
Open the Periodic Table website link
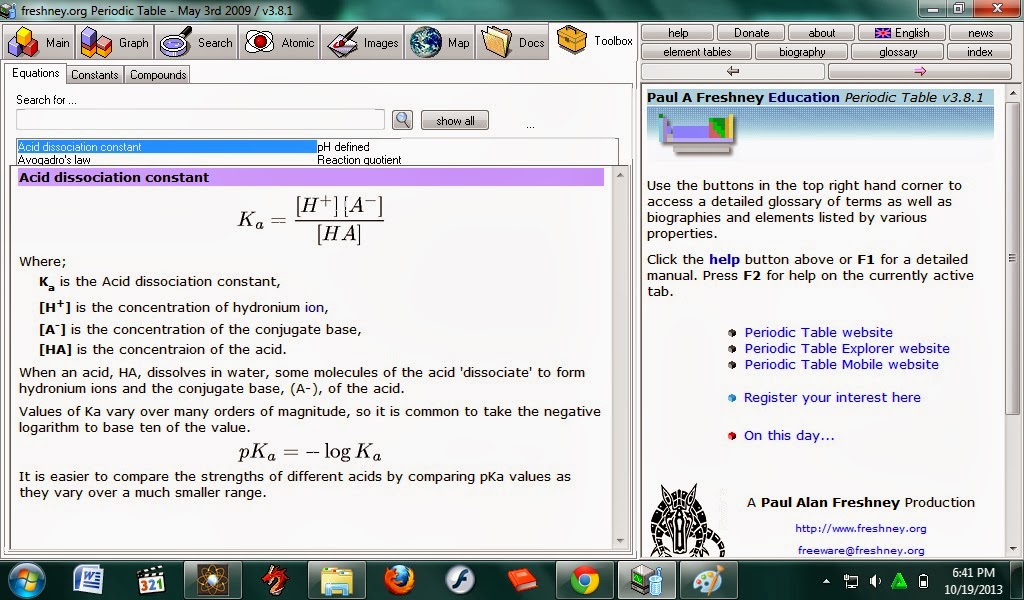(x=818, y=332)
